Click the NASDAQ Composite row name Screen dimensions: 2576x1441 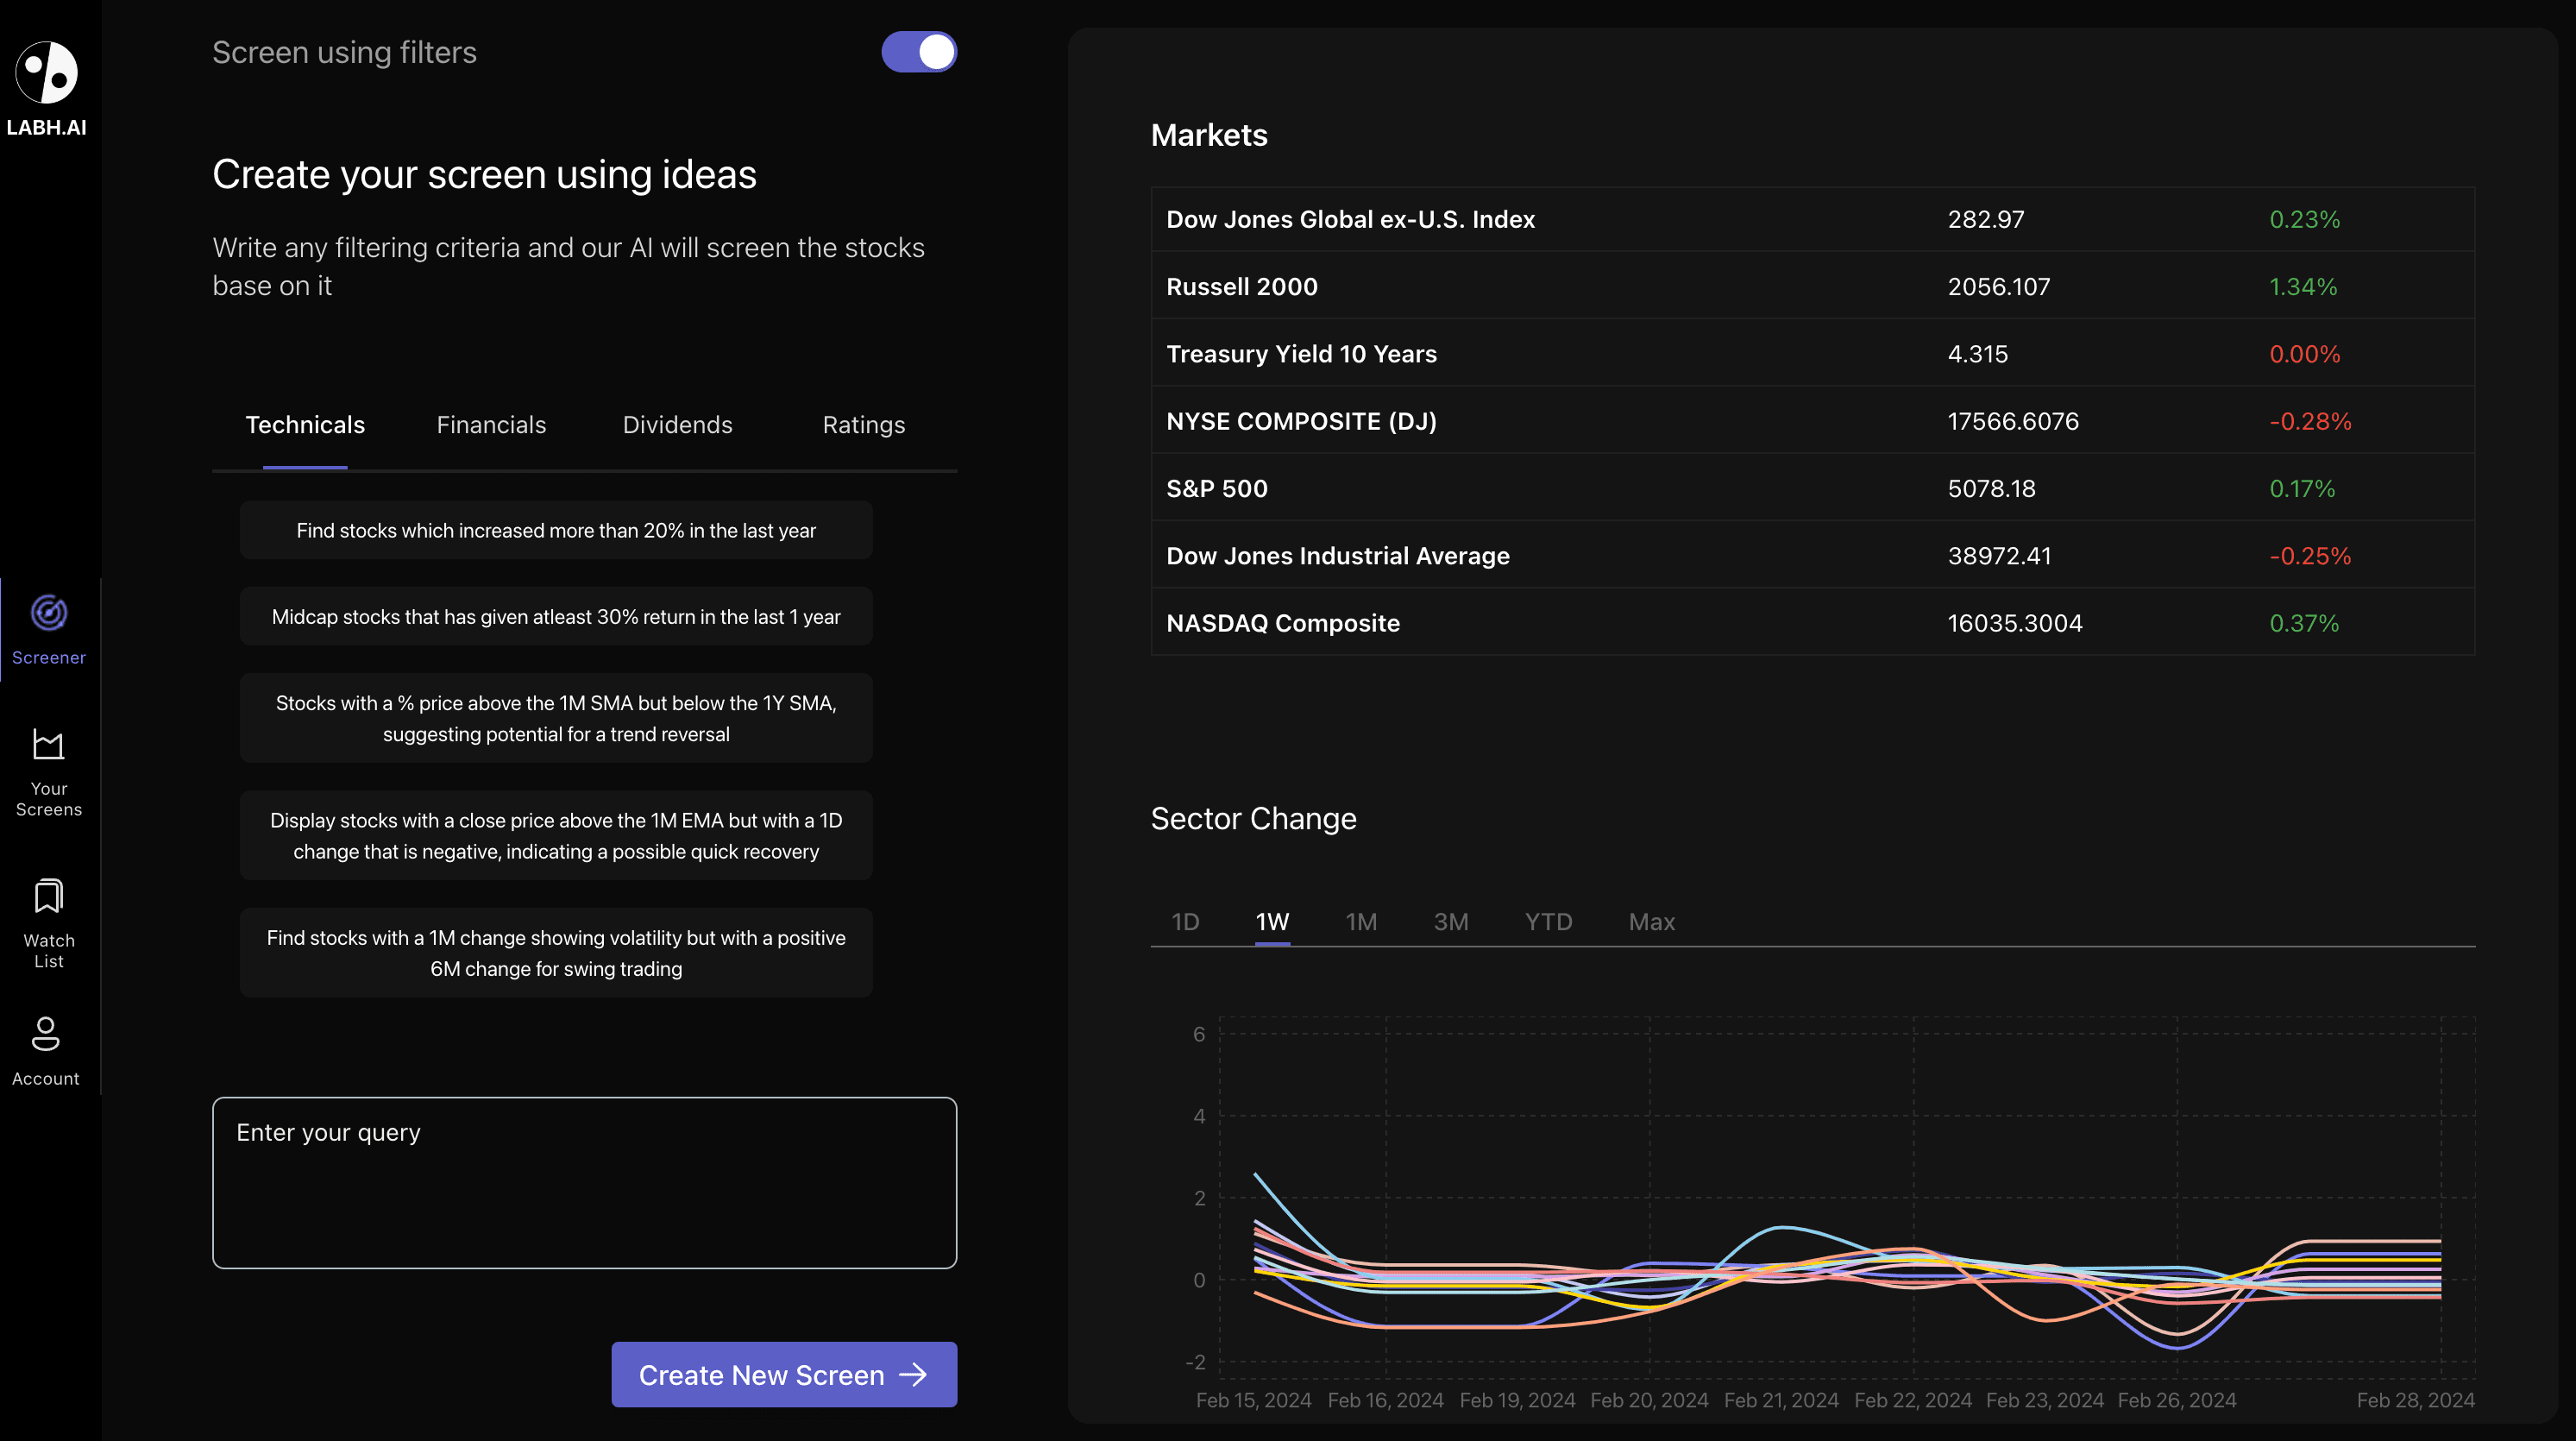click(x=1283, y=623)
